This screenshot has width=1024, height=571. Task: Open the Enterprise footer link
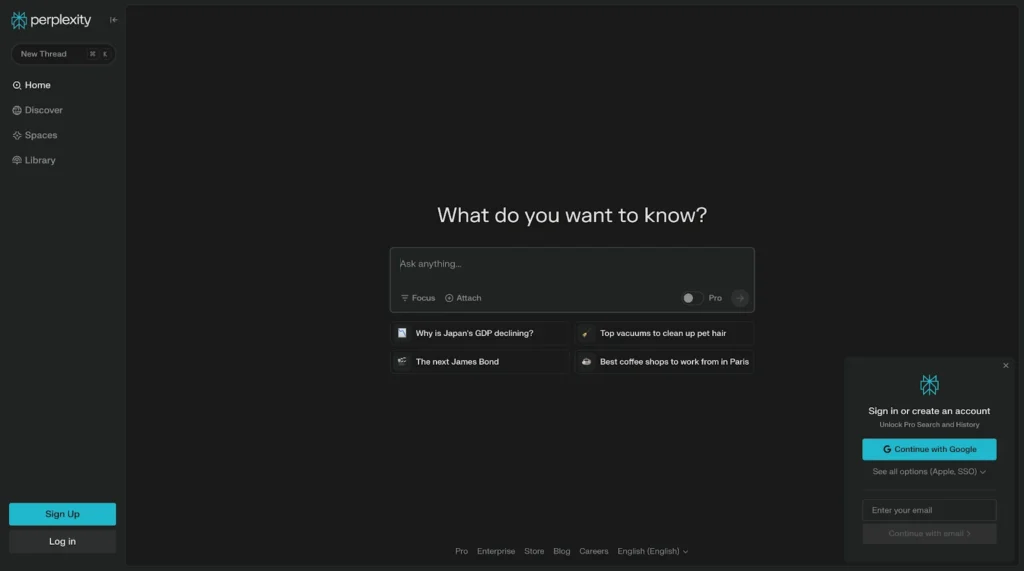click(x=496, y=551)
